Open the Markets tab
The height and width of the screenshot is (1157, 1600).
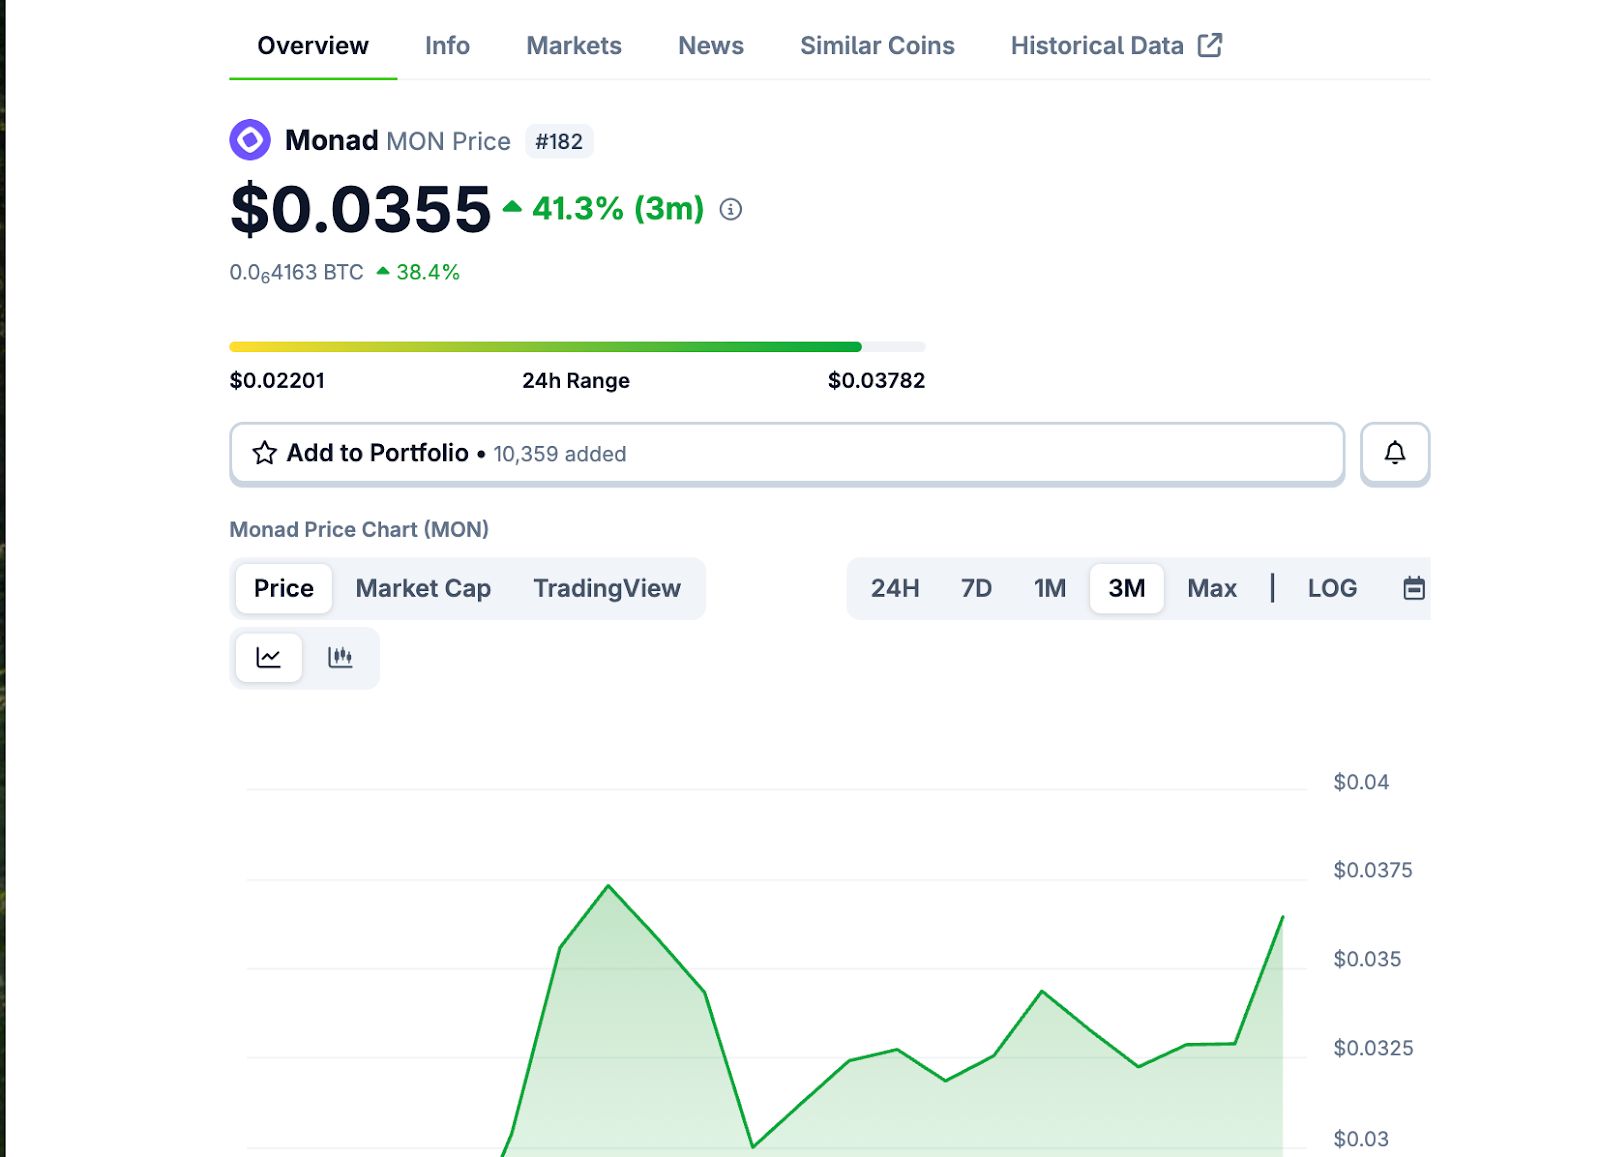(573, 45)
